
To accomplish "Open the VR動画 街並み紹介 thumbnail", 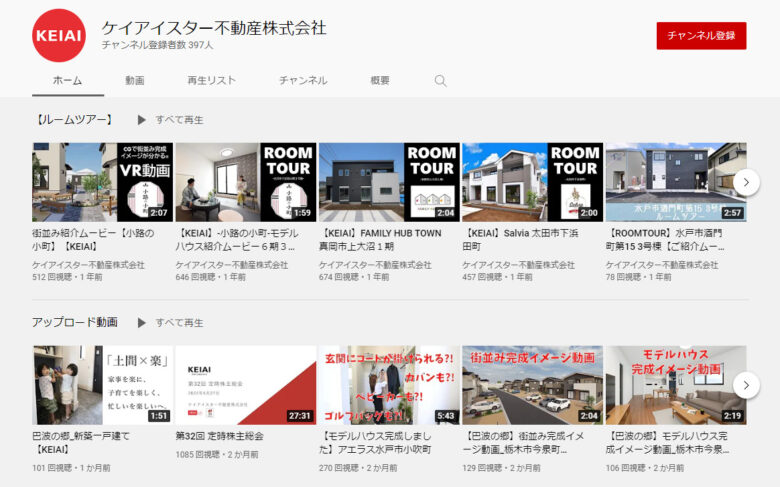I will [x=102, y=182].
